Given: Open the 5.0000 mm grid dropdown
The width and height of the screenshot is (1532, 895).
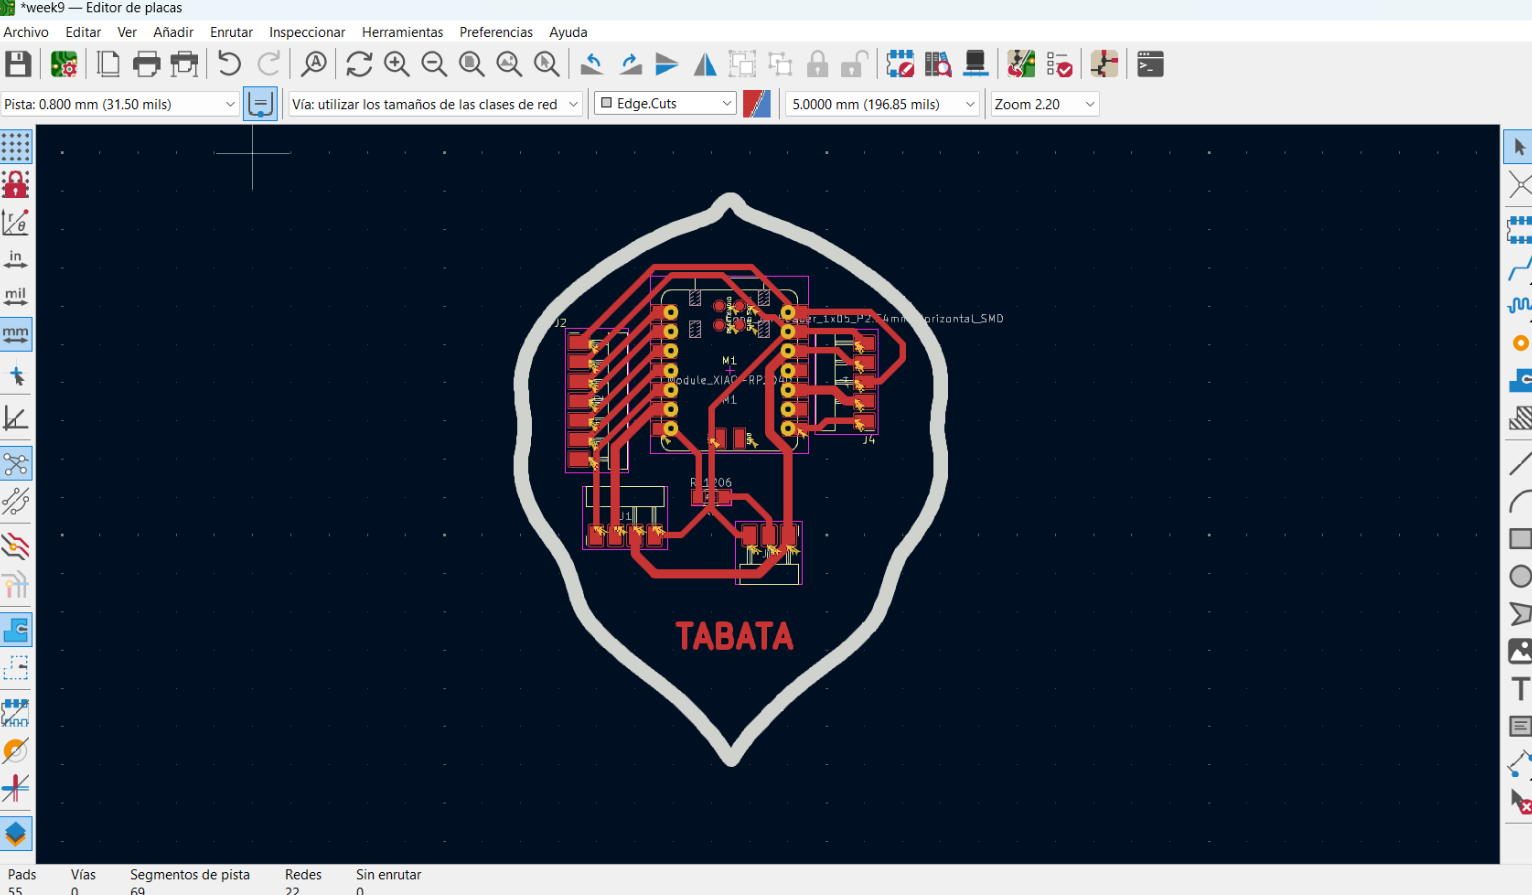Looking at the screenshot, I should pyautogui.click(x=883, y=104).
